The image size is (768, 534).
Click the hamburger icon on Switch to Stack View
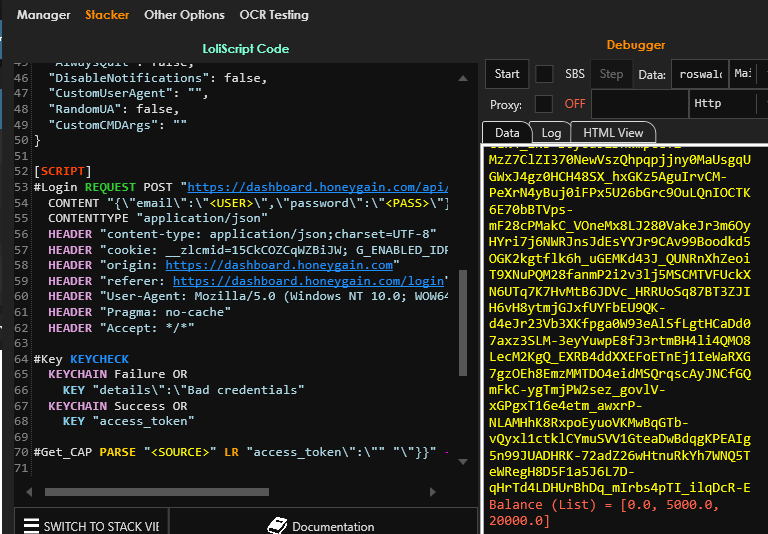coord(31,526)
